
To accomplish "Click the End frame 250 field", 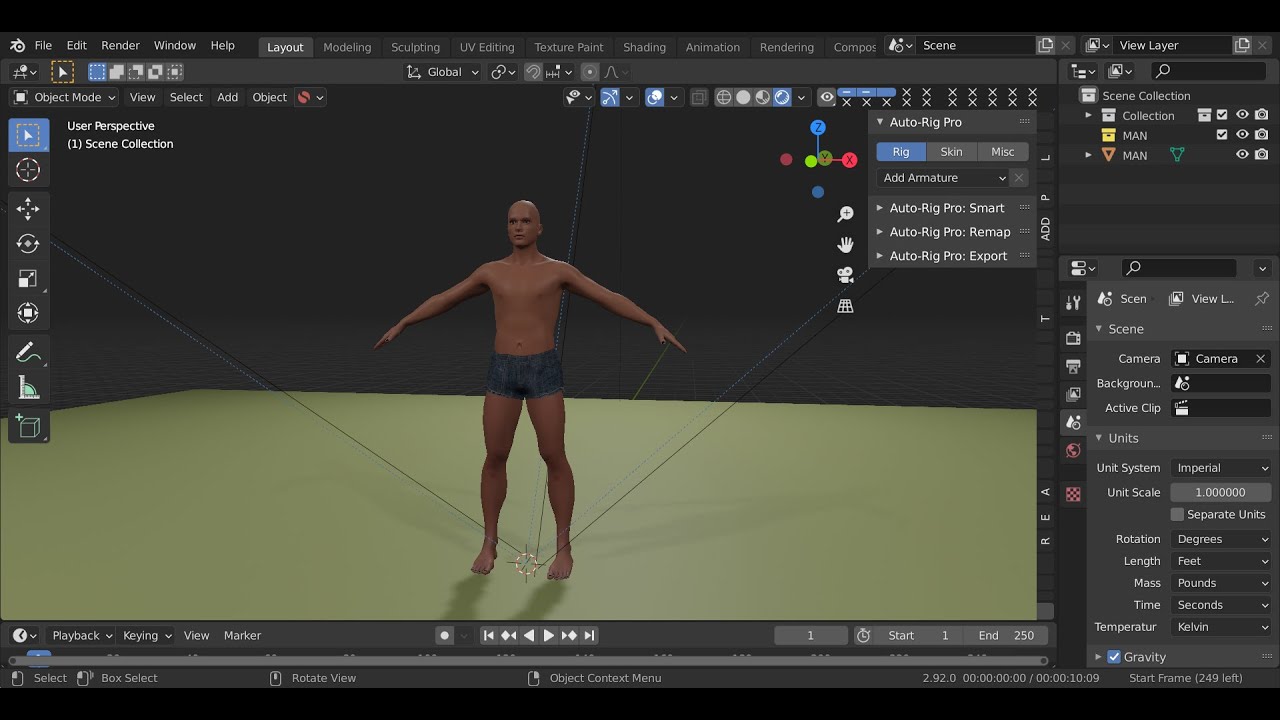I will tap(1006, 635).
